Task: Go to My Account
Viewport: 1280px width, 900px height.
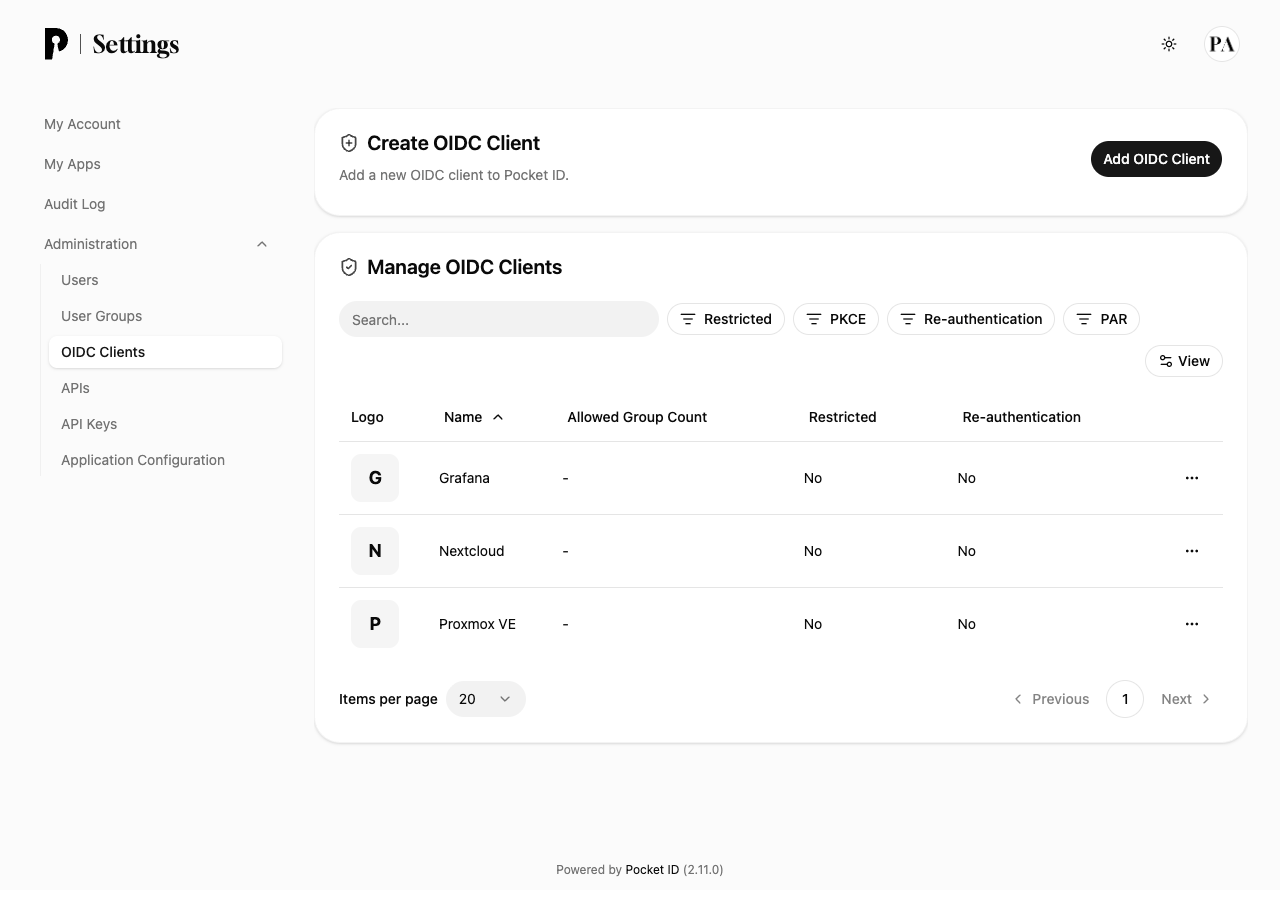Action: click(x=82, y=124)
